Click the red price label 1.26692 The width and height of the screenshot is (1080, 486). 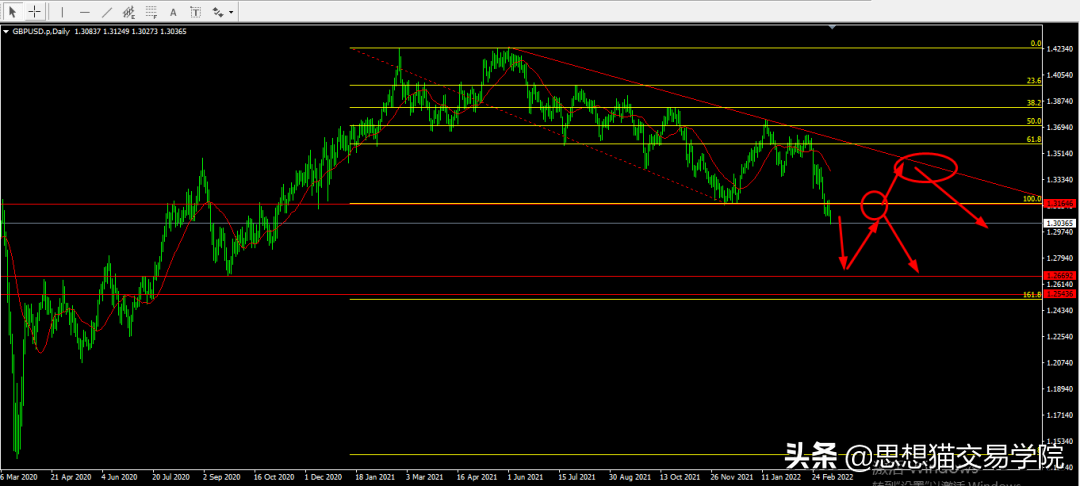point(1061,275)
